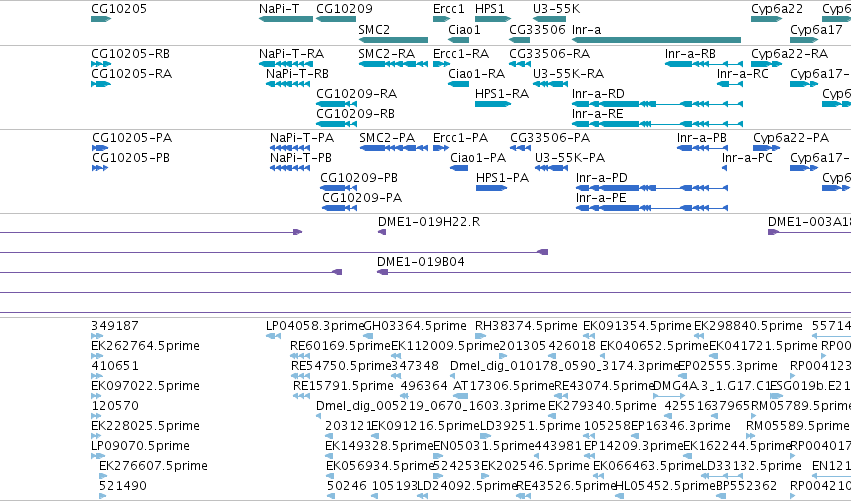Open EST entry 349187
Screen dimensions: 851x501
coord(115,326)
